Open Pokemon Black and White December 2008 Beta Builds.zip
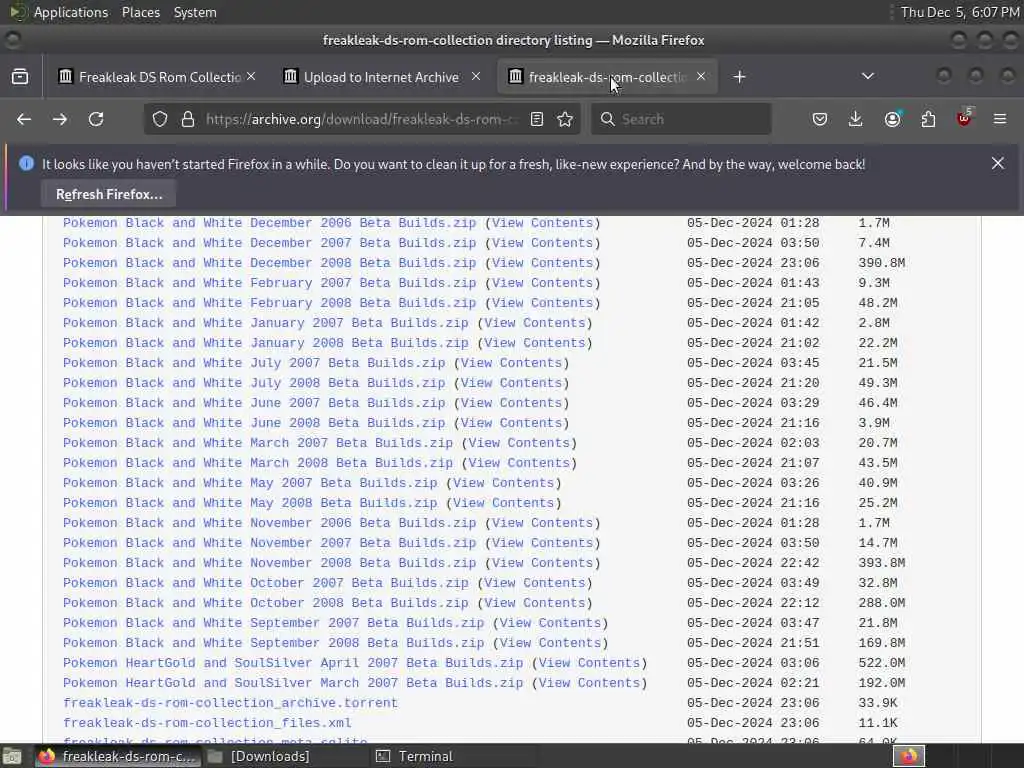This screenshot has width=1024, height=768. click(x=270, y=263)
